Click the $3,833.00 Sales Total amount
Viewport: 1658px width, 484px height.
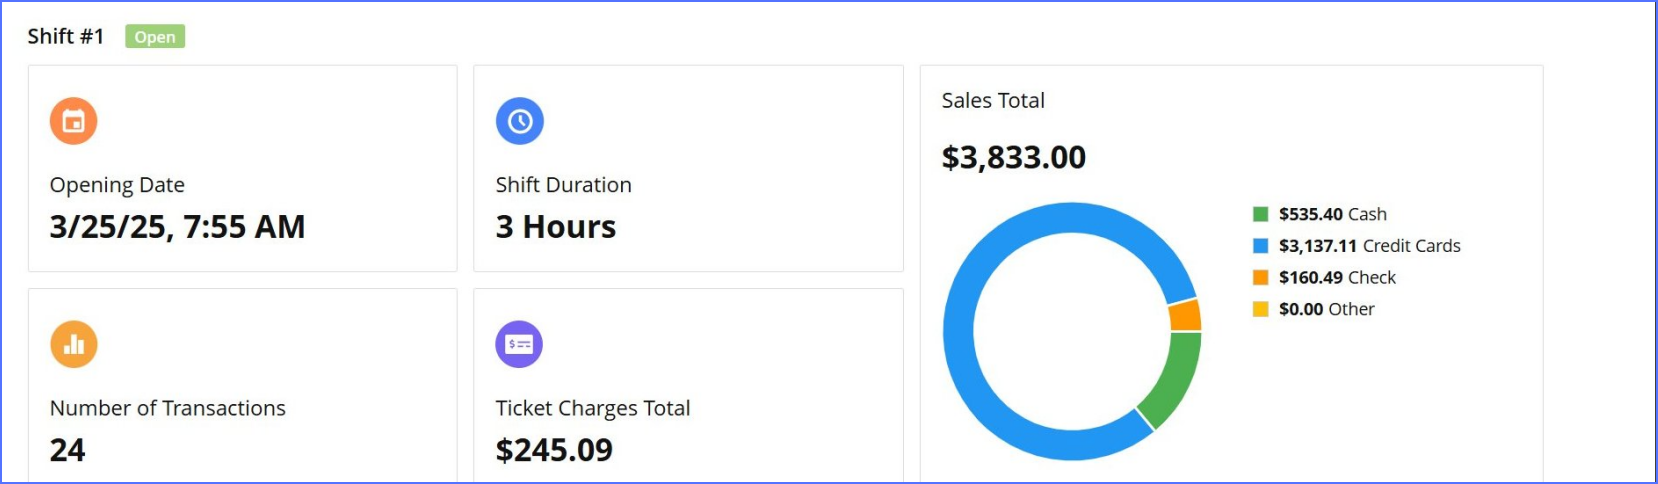1013,157
